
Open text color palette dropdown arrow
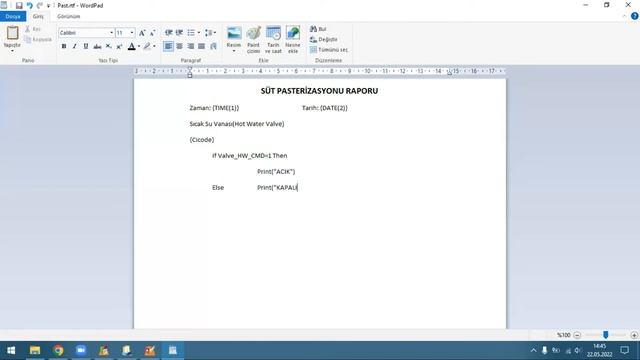click(x=139, y=47)
